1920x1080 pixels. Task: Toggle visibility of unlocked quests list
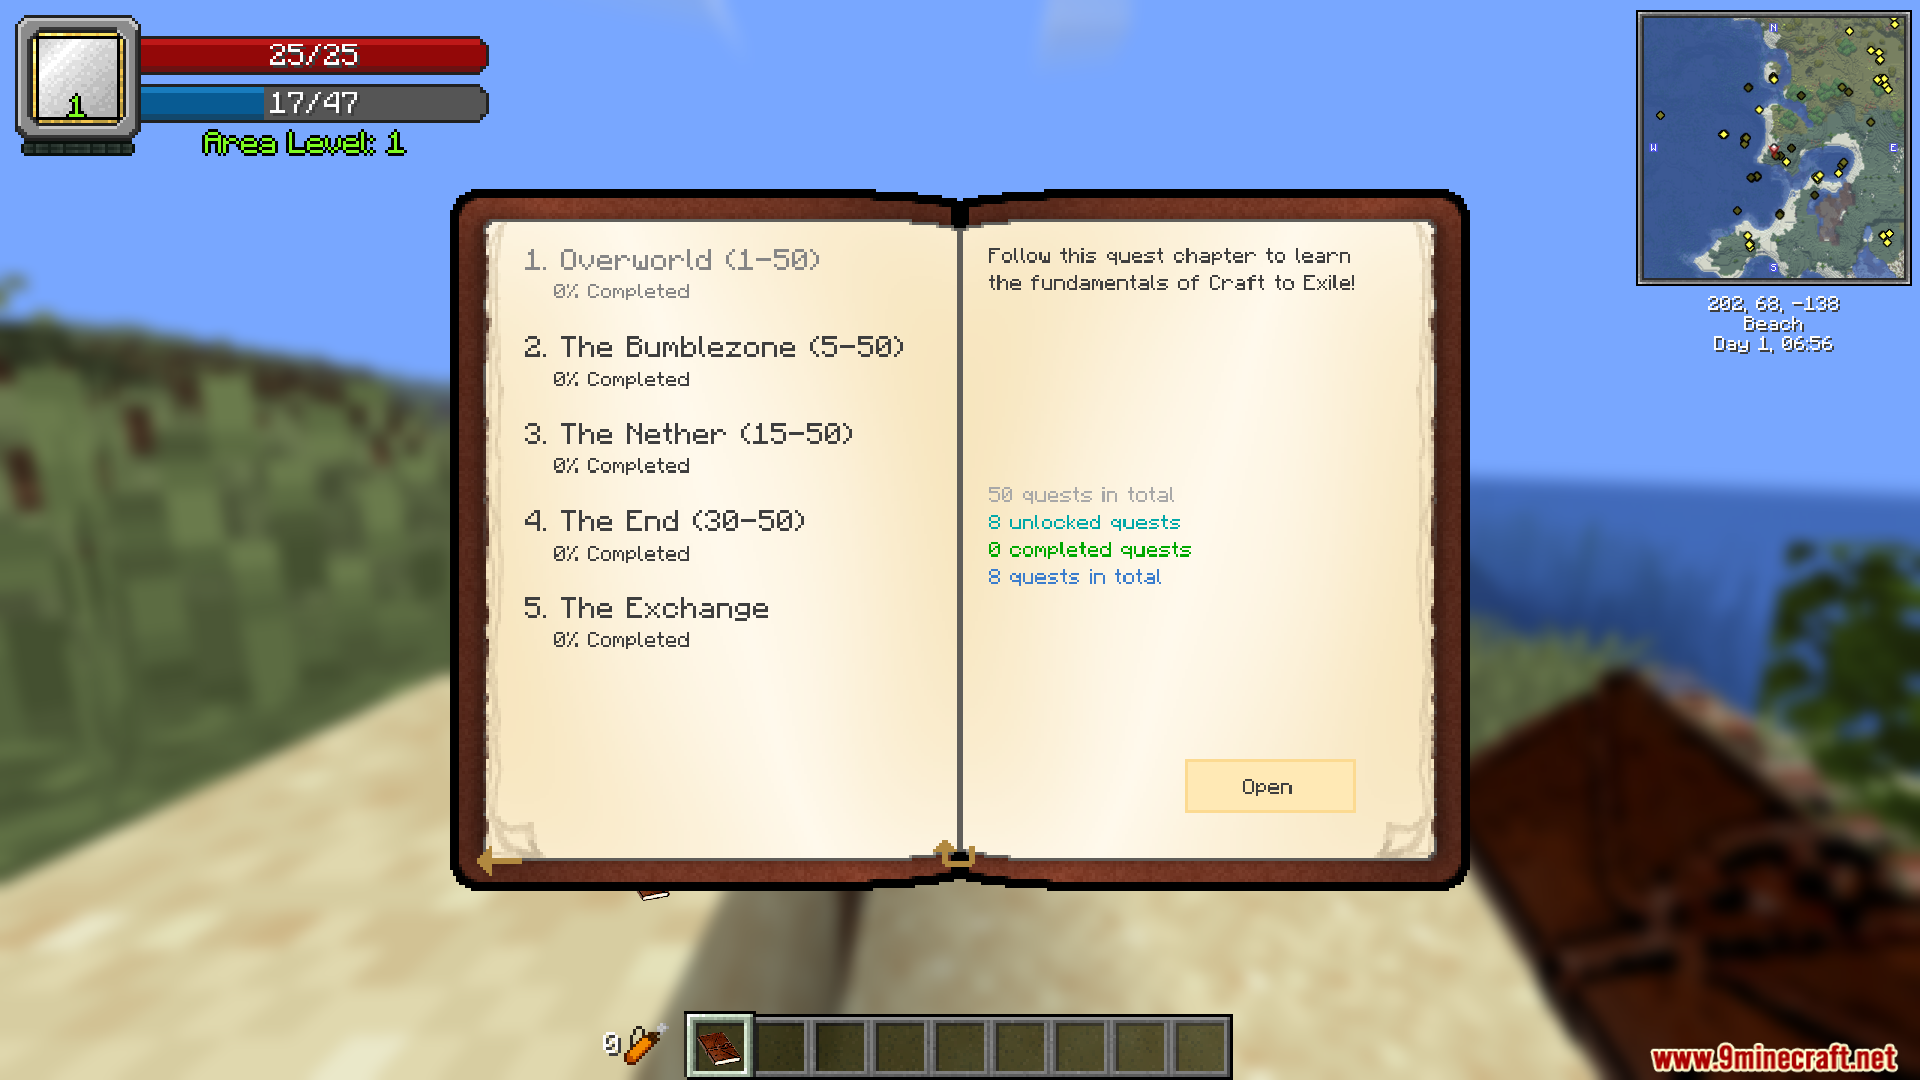coord(1080,521)
